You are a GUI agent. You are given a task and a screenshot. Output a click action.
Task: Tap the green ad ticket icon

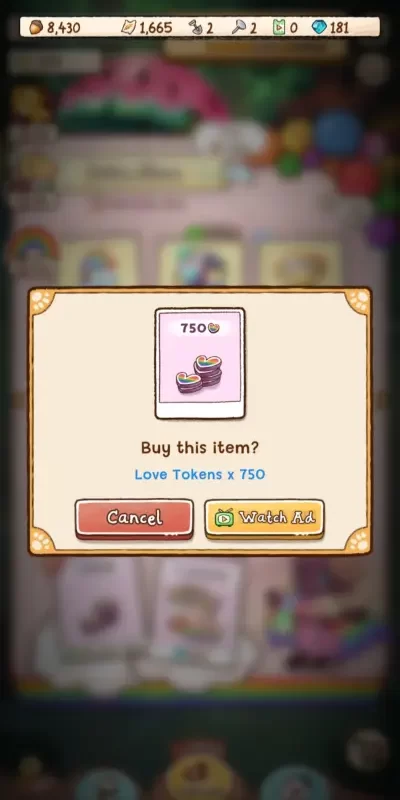tap(279, 27)
